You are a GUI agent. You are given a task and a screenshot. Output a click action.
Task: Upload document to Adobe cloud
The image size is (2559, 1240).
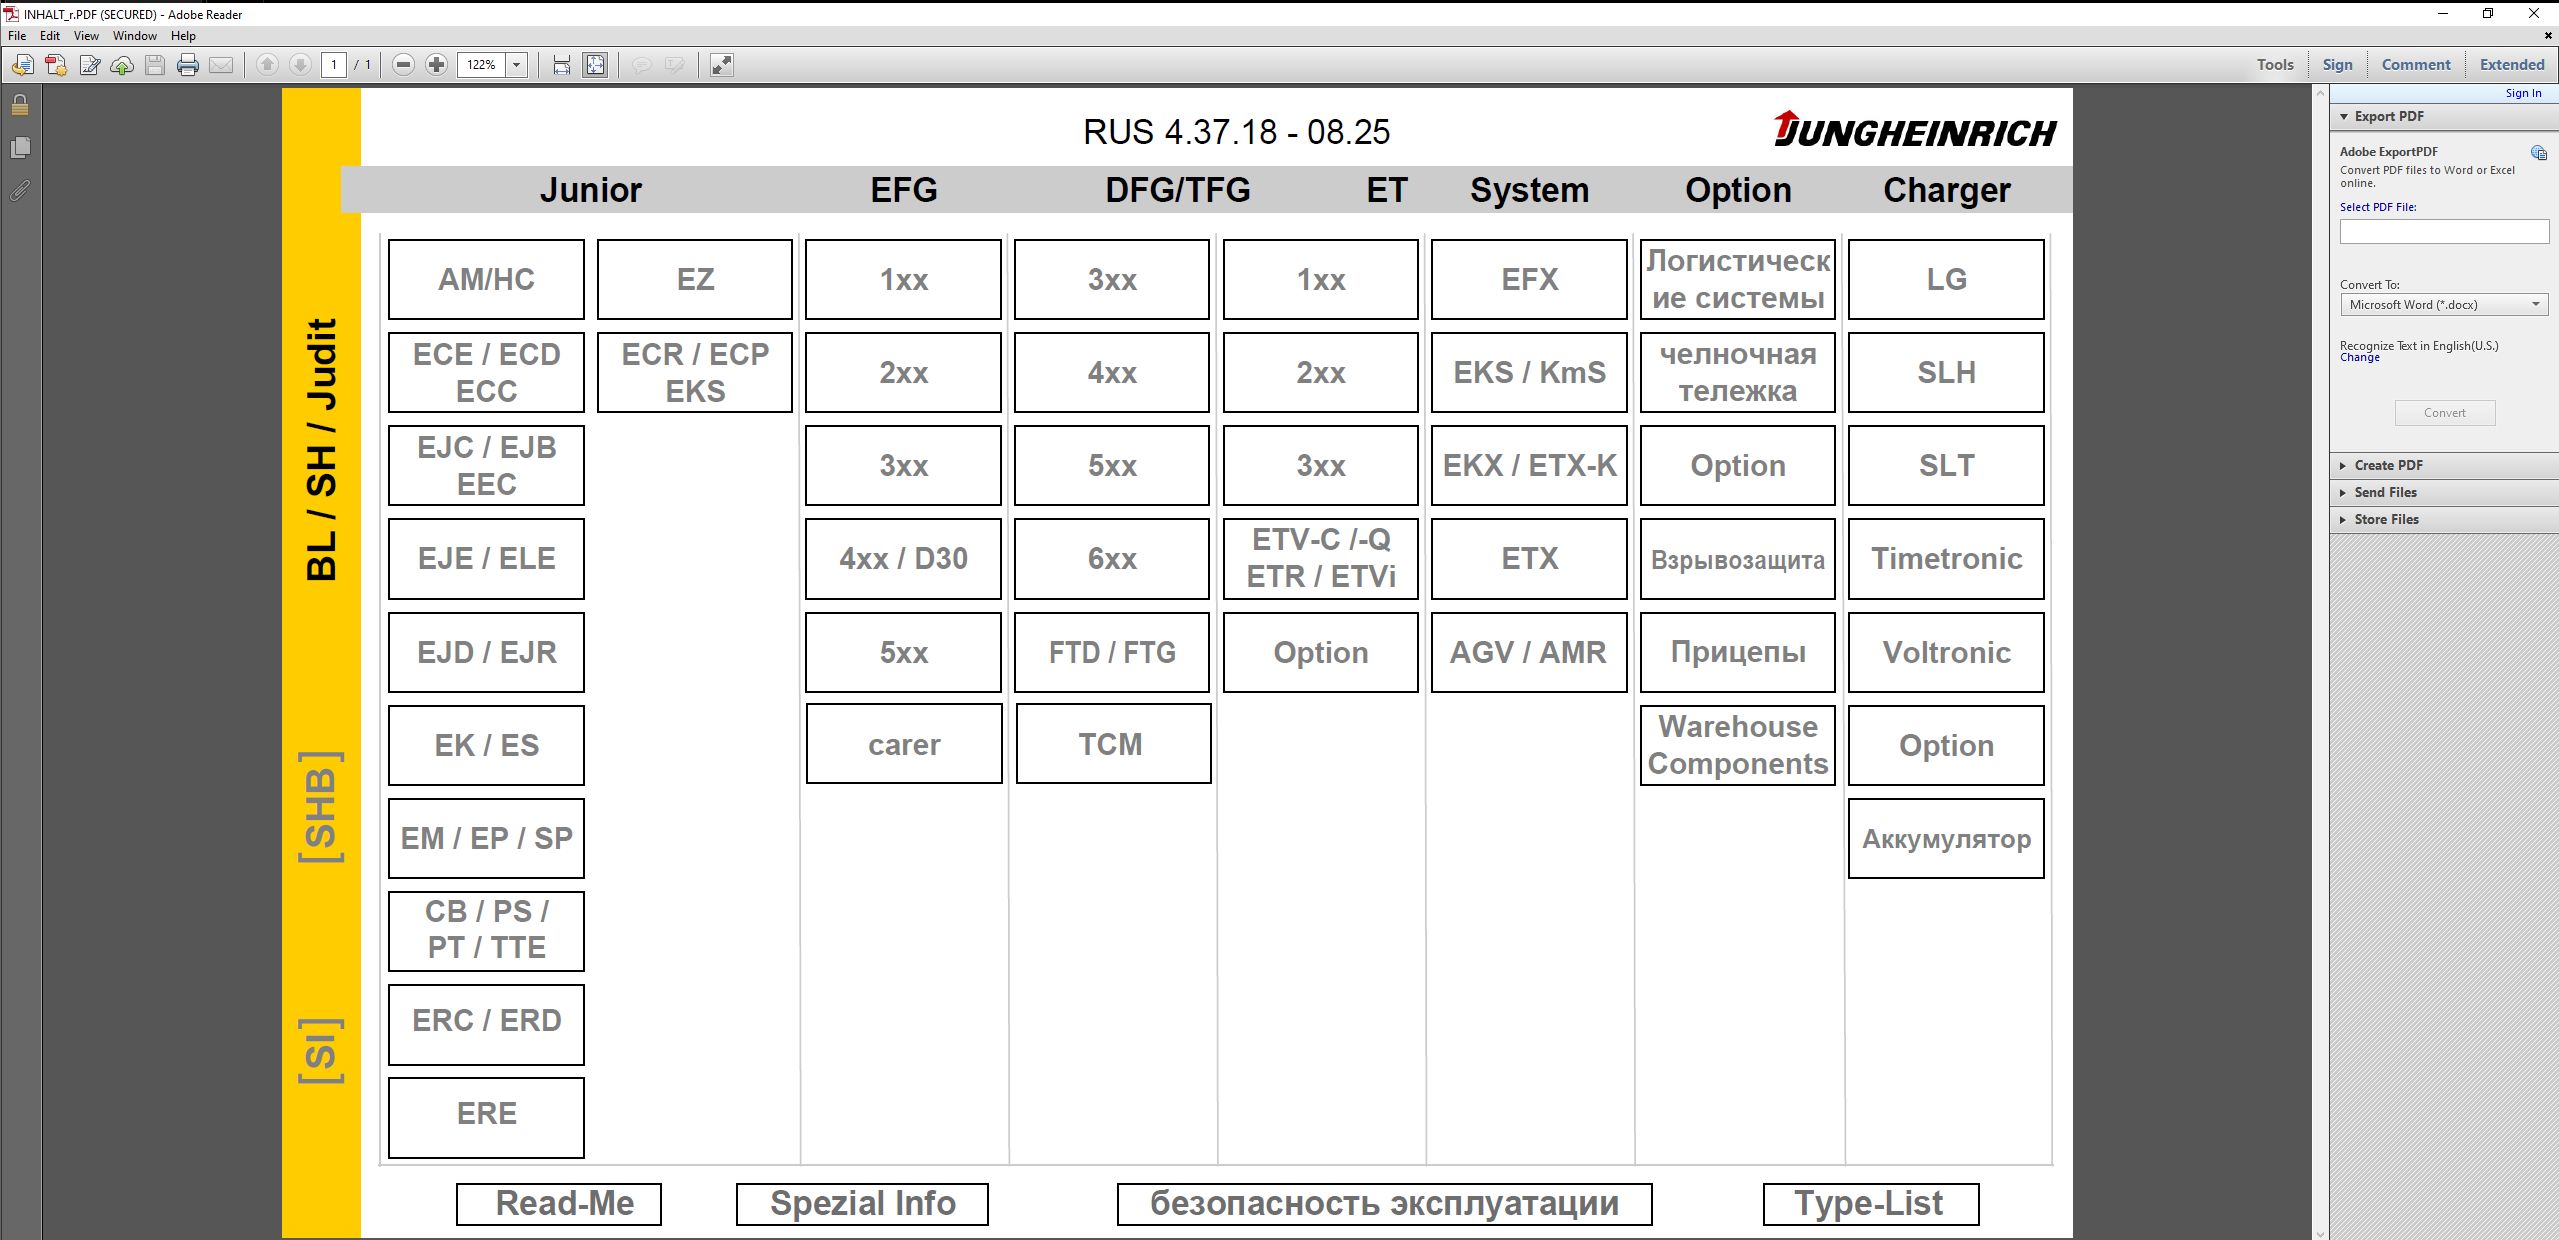(x=121, y=65)
